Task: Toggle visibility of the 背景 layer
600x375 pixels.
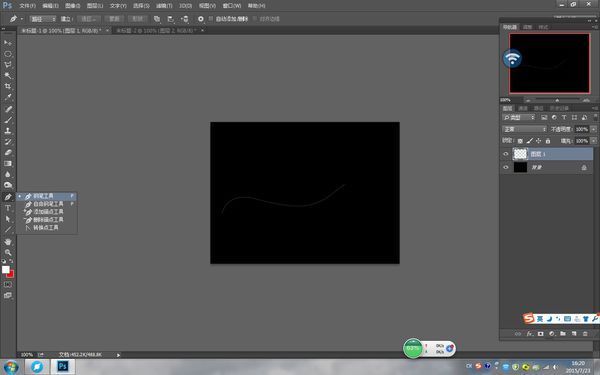Action: tap(506, 167)
